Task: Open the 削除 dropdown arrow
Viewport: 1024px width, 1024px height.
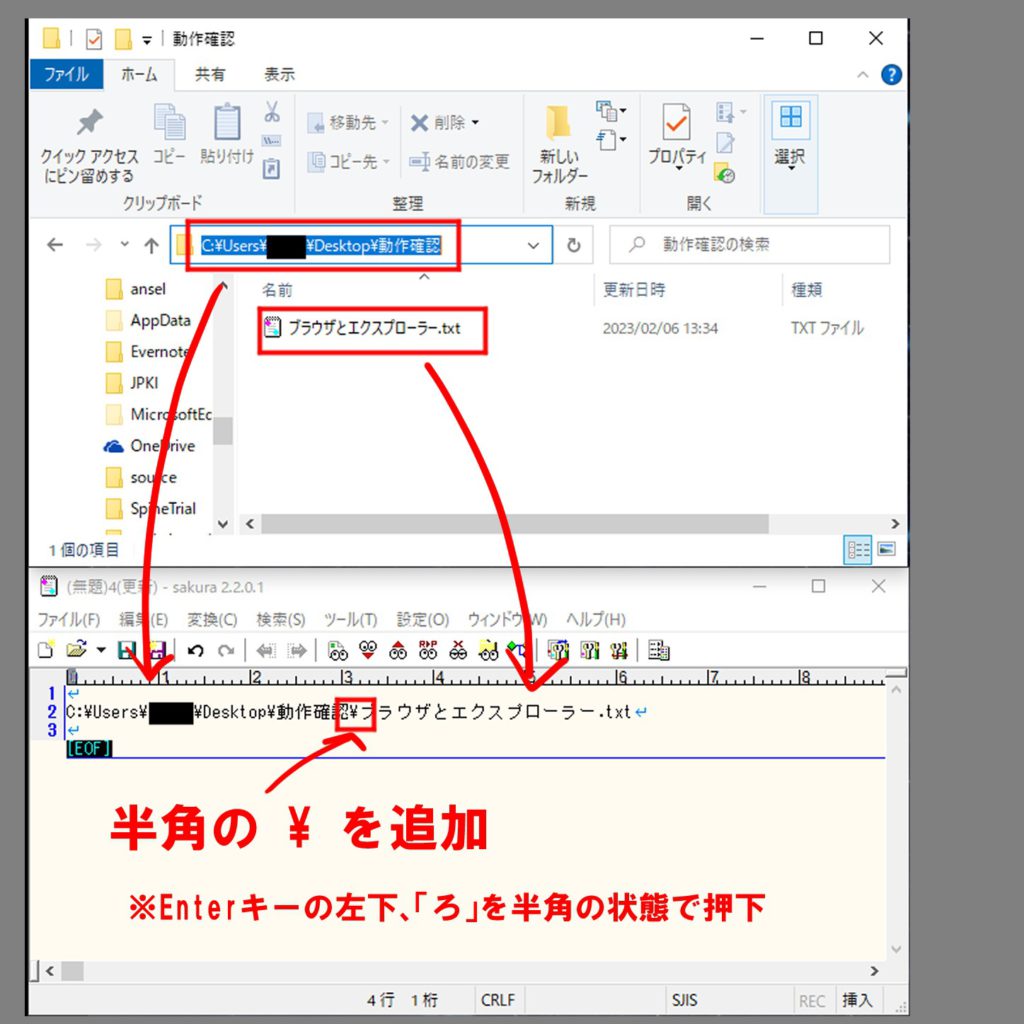Action: (475, 122)
